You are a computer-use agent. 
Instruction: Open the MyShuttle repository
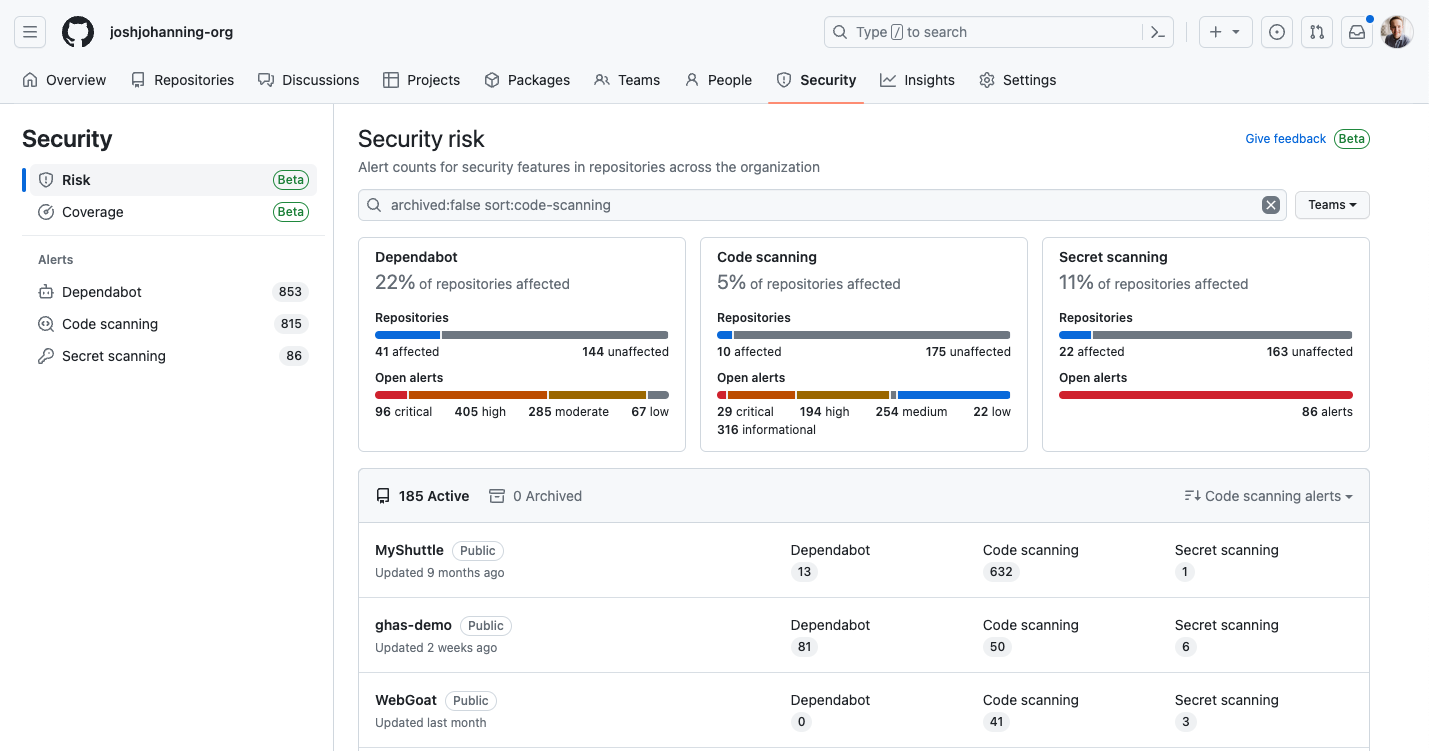[x=409, y=549]
